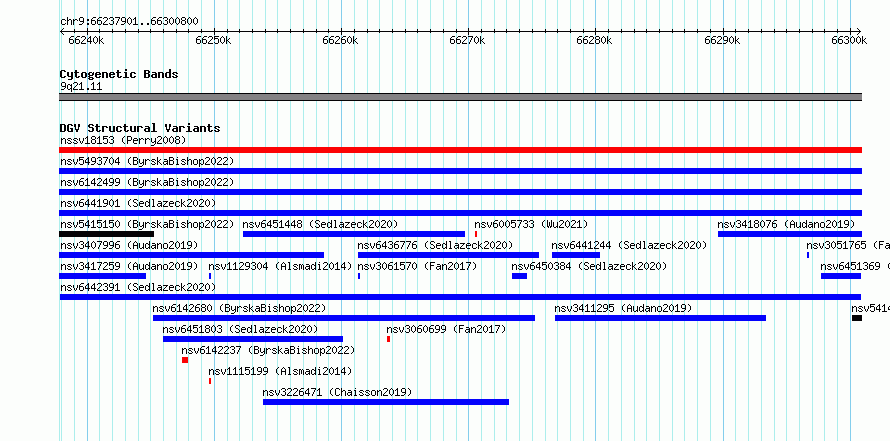The height and width of the screenshot is (441, 890).
Task: Click the small red nsv3060699 marker
Action: tap(389, 339)
